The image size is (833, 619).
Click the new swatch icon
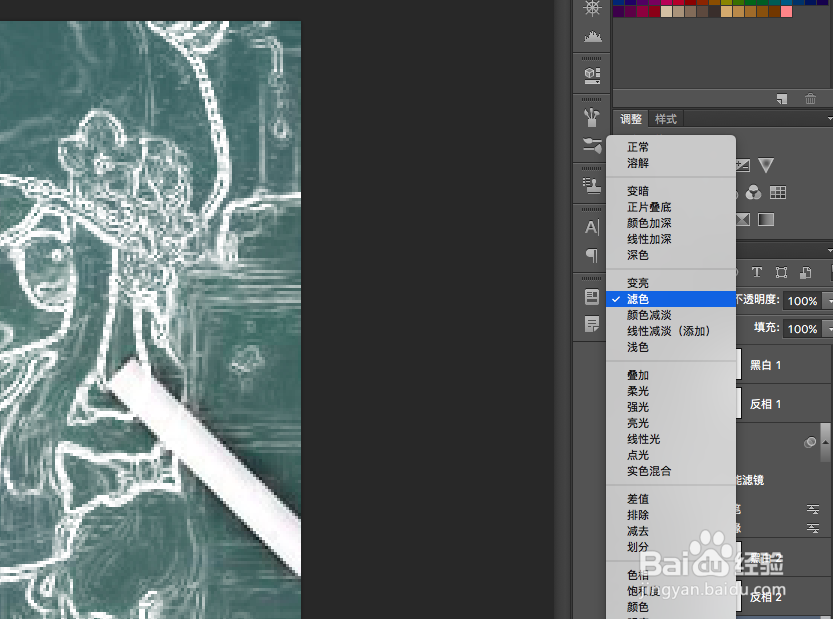coord(781,99)
